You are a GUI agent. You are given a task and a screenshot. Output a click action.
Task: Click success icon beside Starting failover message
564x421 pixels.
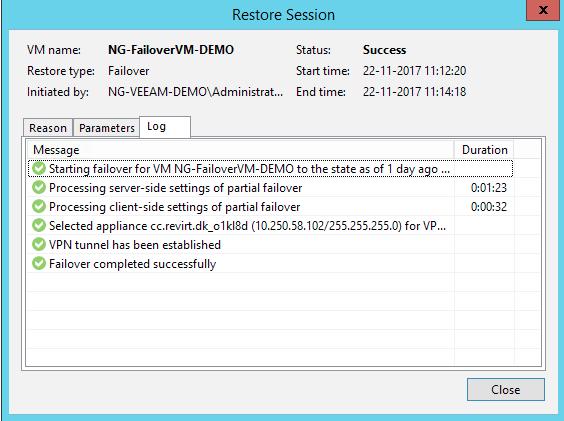(38, 168)
